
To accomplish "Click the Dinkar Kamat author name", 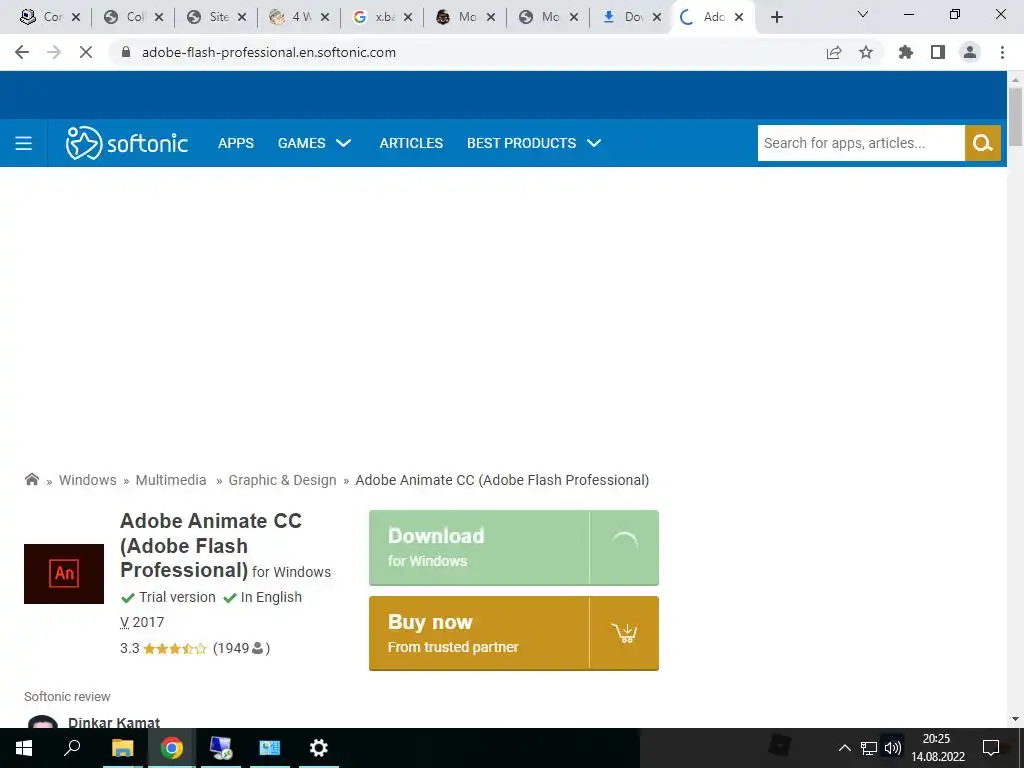I will [x=114, y=722].
